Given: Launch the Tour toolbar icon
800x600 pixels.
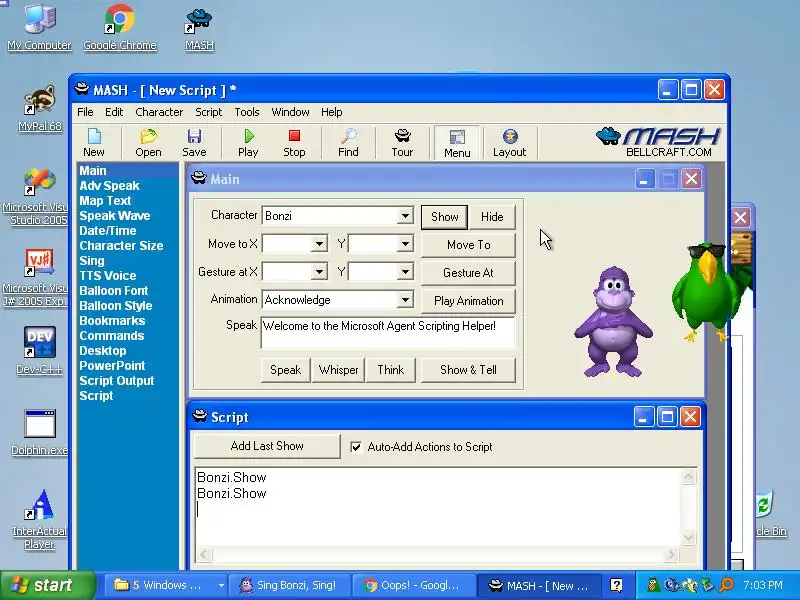Looking at the screenshot, I should point(403,143).
